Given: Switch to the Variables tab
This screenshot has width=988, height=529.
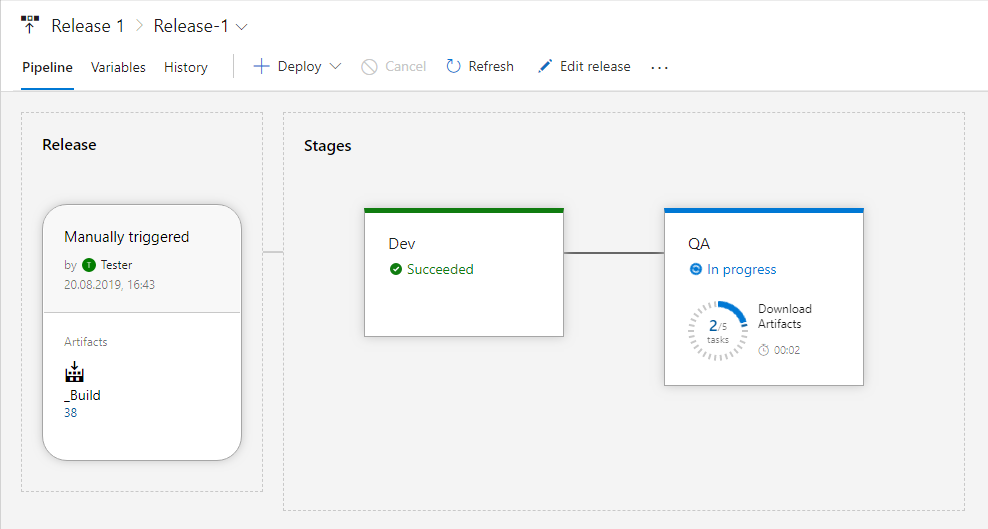Looking at the screenshot, I should (x=118, y=67).
